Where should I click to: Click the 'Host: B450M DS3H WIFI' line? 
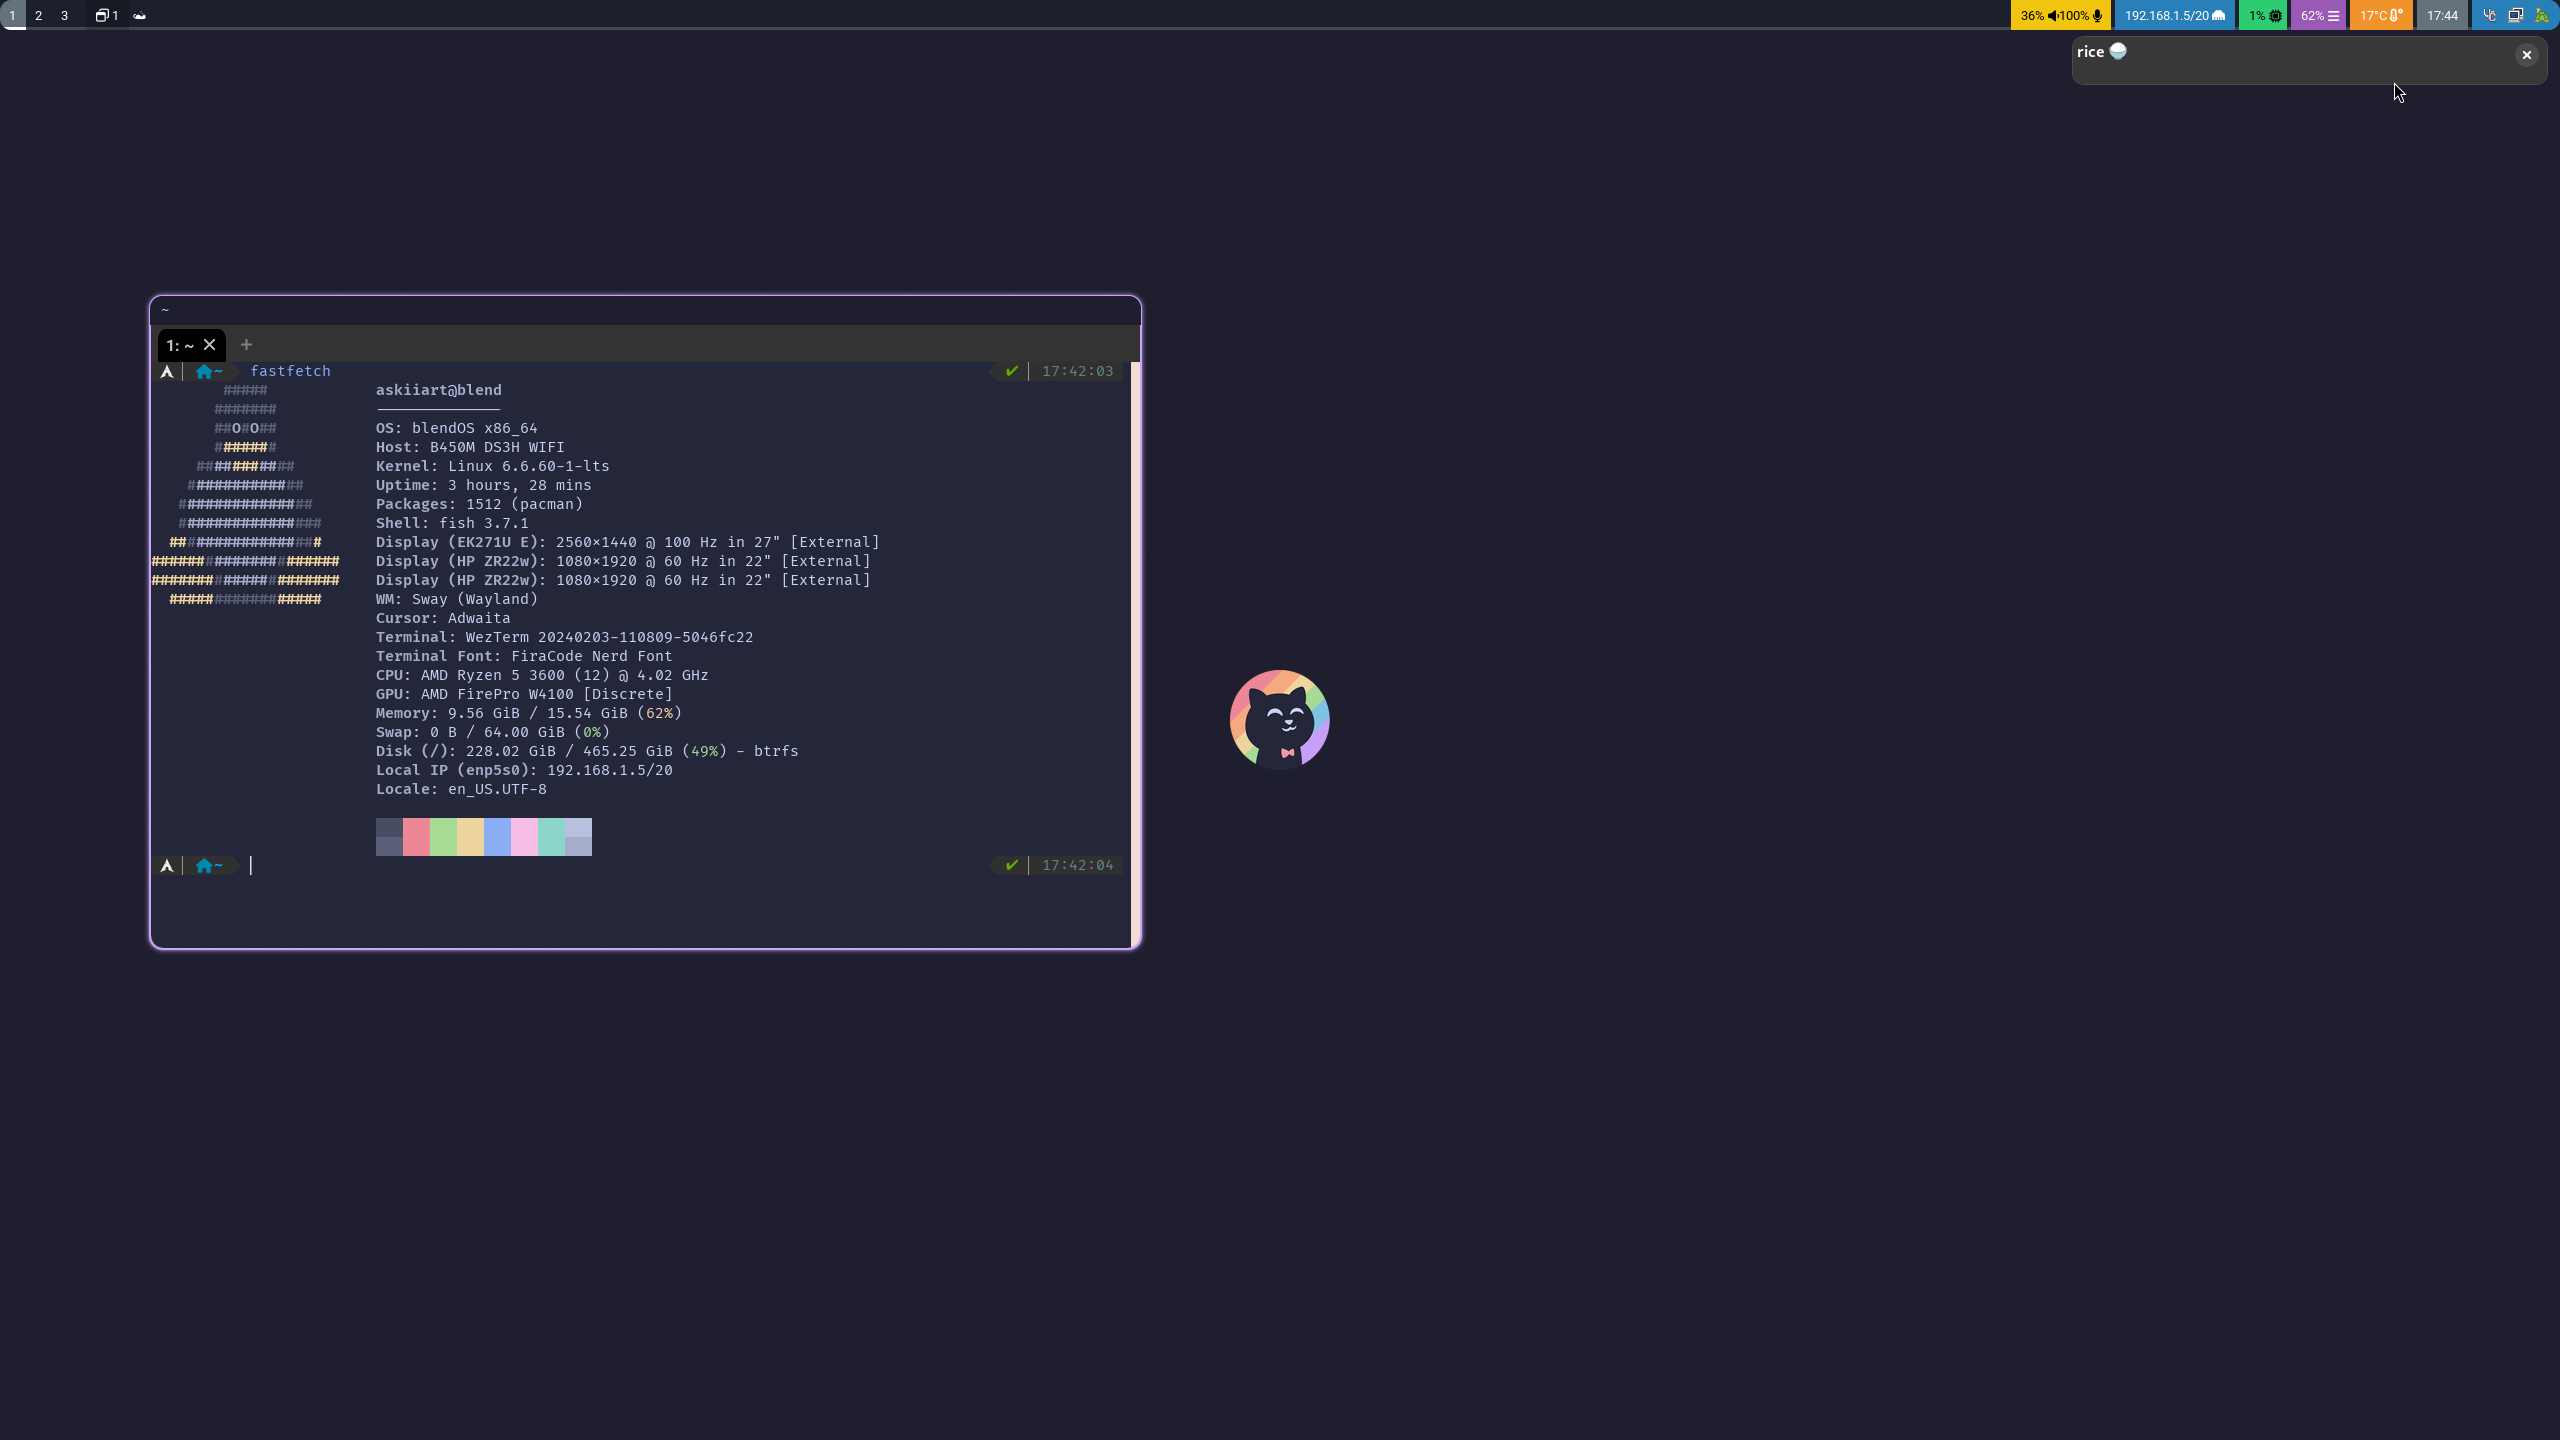470,447
